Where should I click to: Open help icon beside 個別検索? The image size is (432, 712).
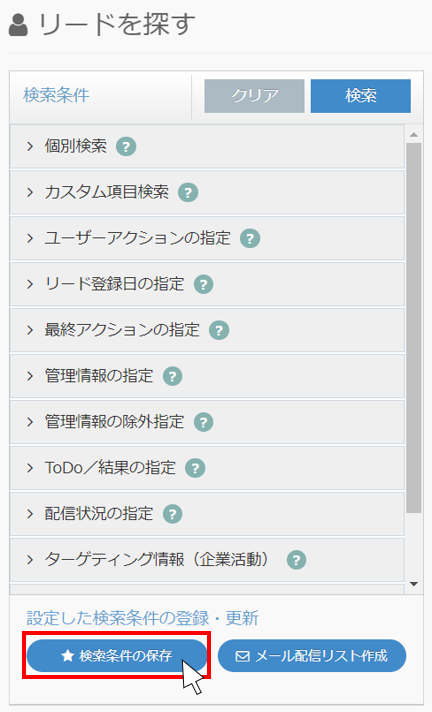click(x=126, y=147)
